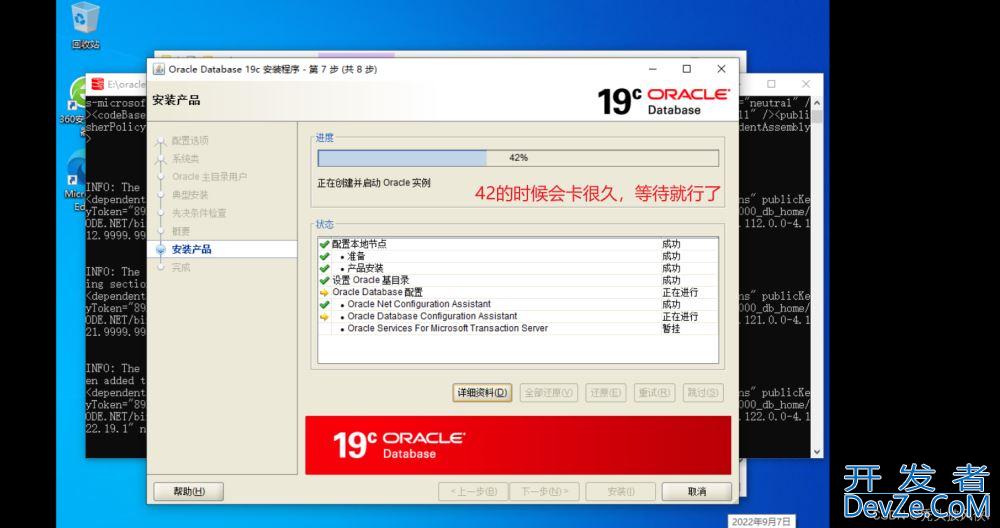This screenshot has height=528, width=1000.
Task: Click green check beside 设置 Oracle 基目录
Action: point(325,281)
